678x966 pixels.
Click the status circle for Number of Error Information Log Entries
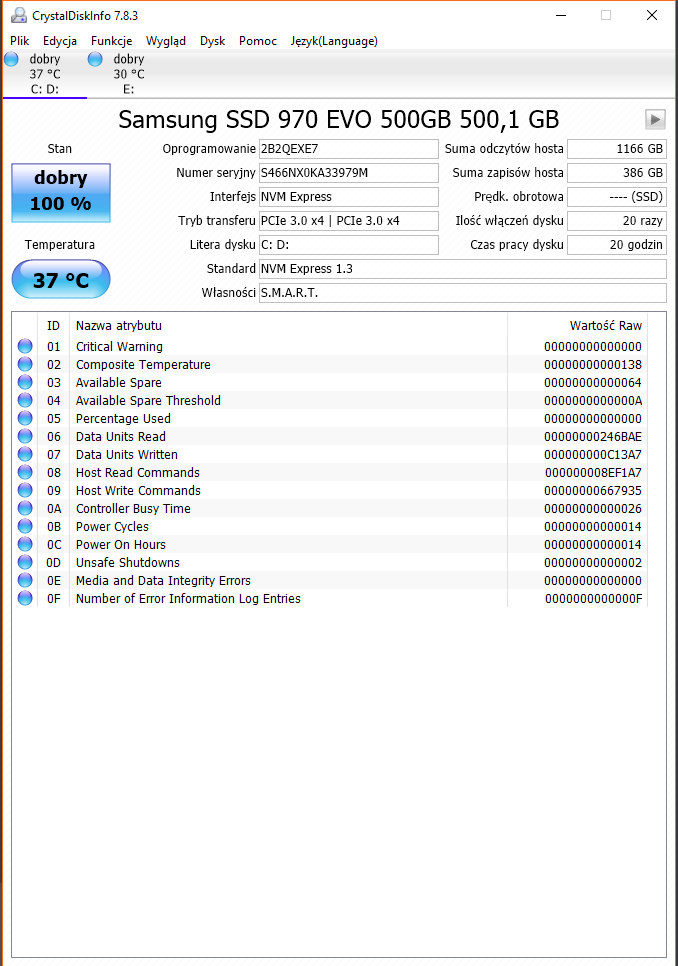click(x=25, y=598)
